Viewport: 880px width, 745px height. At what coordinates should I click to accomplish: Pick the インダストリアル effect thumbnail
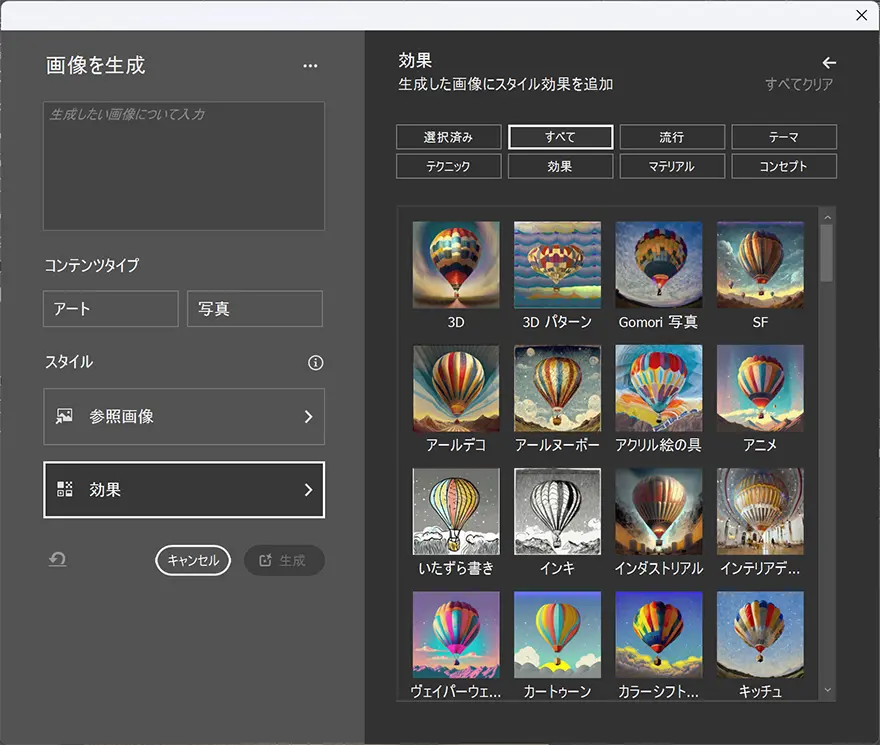point(659,511)
